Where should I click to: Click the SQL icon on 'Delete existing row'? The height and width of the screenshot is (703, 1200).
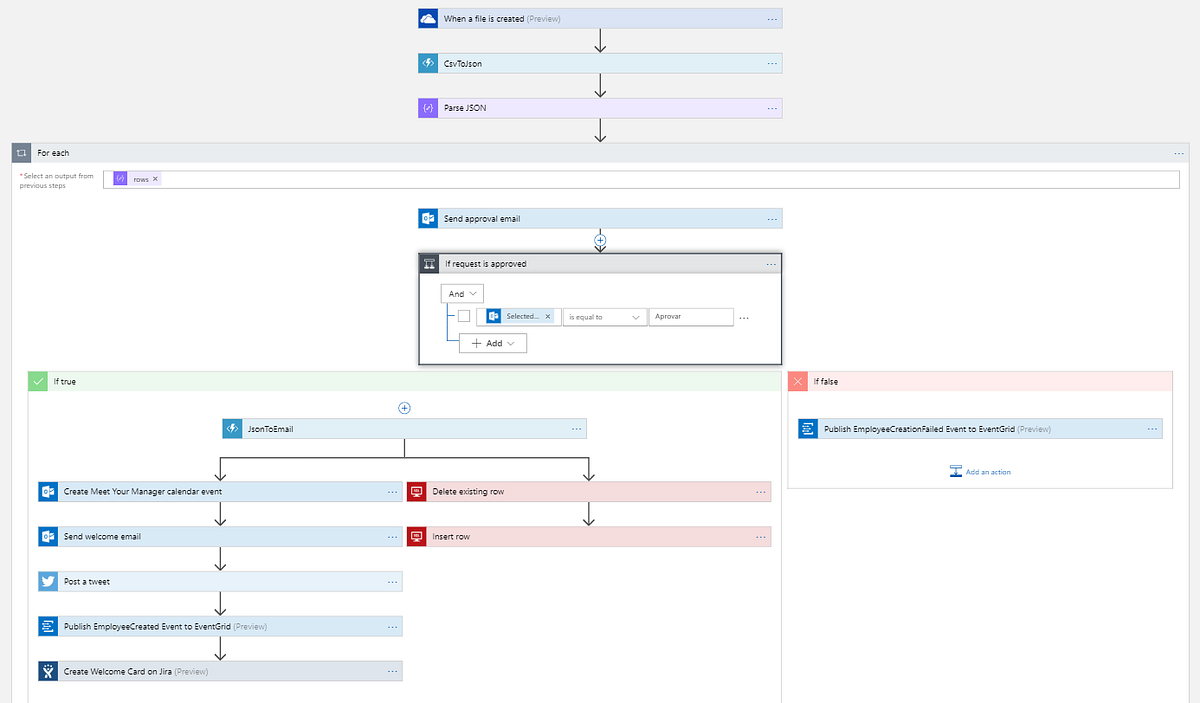(416, 491)
